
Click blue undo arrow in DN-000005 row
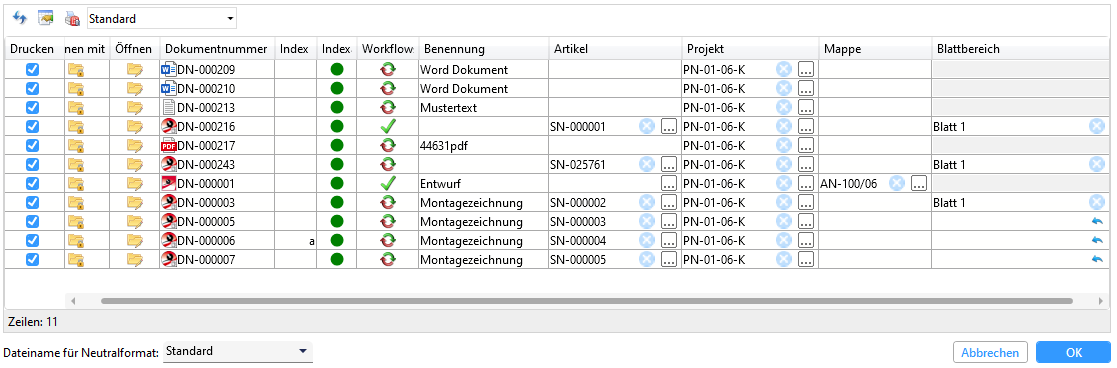pyautogui.click(x=1096, y=221)
